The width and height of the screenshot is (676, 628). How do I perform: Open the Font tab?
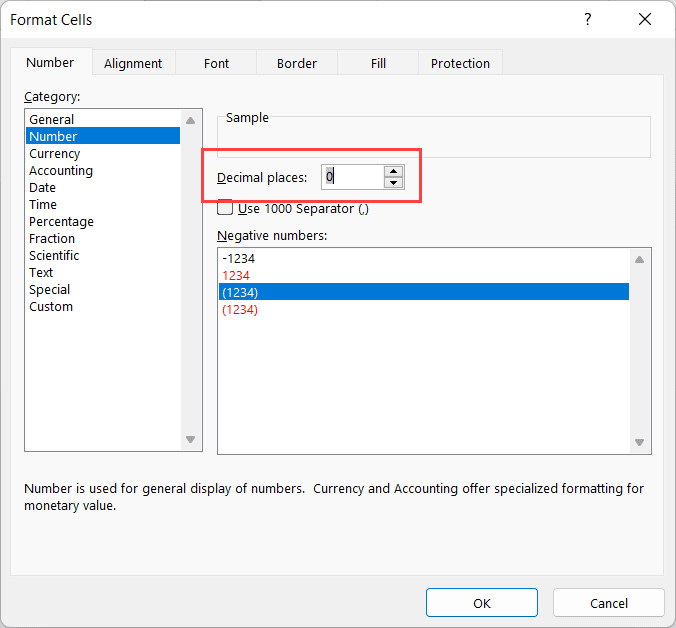click(x=216, y=63)
